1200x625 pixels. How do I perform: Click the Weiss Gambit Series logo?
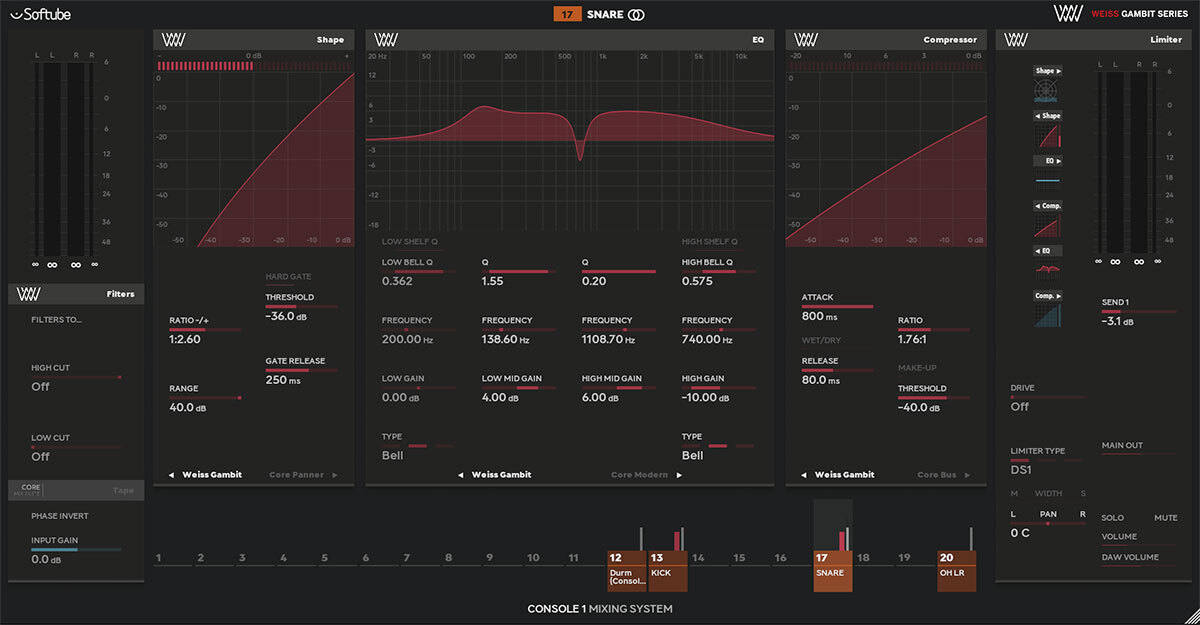coord(1122,14)
